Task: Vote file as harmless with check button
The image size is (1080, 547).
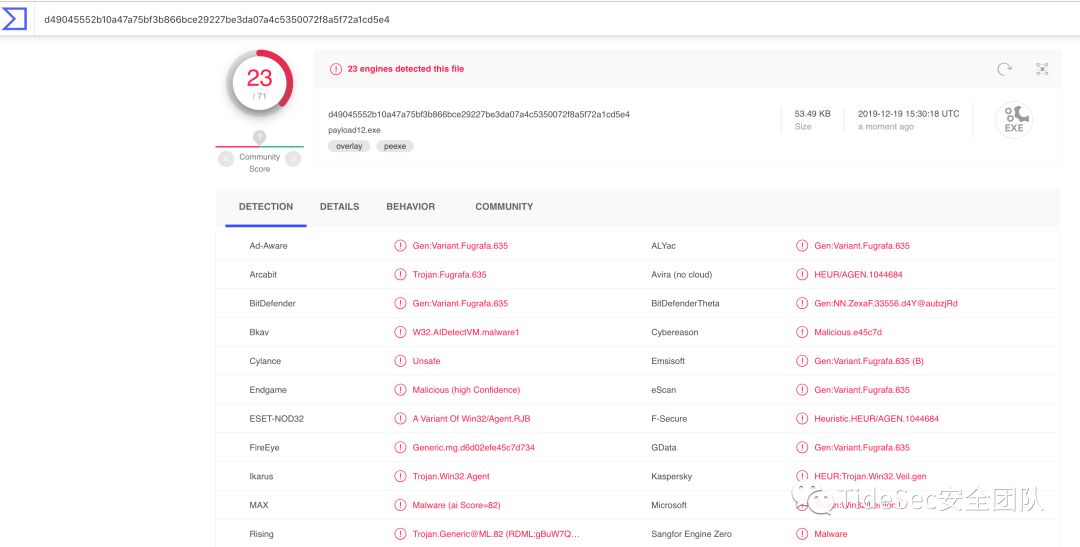Action: [293, 158]
